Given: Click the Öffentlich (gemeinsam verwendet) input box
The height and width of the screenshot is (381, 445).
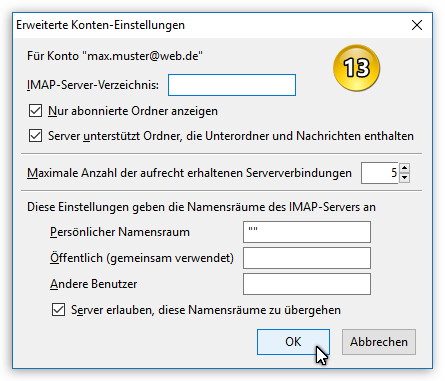Looking at the screenshot, I should click(307, 258).
